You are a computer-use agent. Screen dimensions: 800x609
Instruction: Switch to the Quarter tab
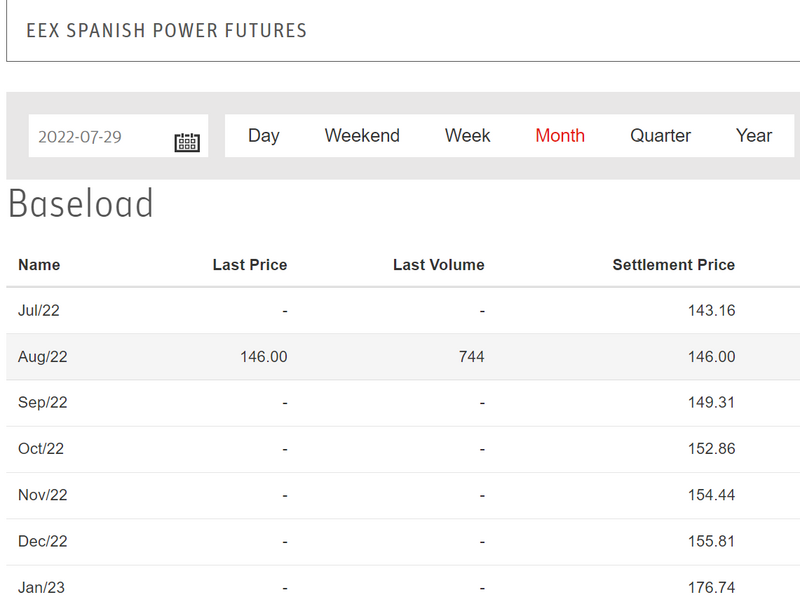coord(660,136)
